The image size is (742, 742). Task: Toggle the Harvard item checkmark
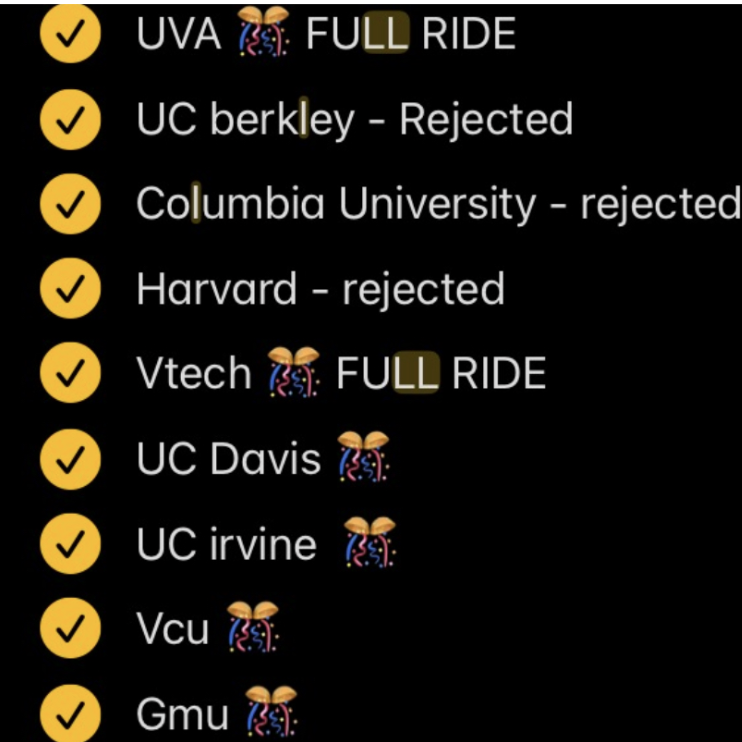coord(70,289)
